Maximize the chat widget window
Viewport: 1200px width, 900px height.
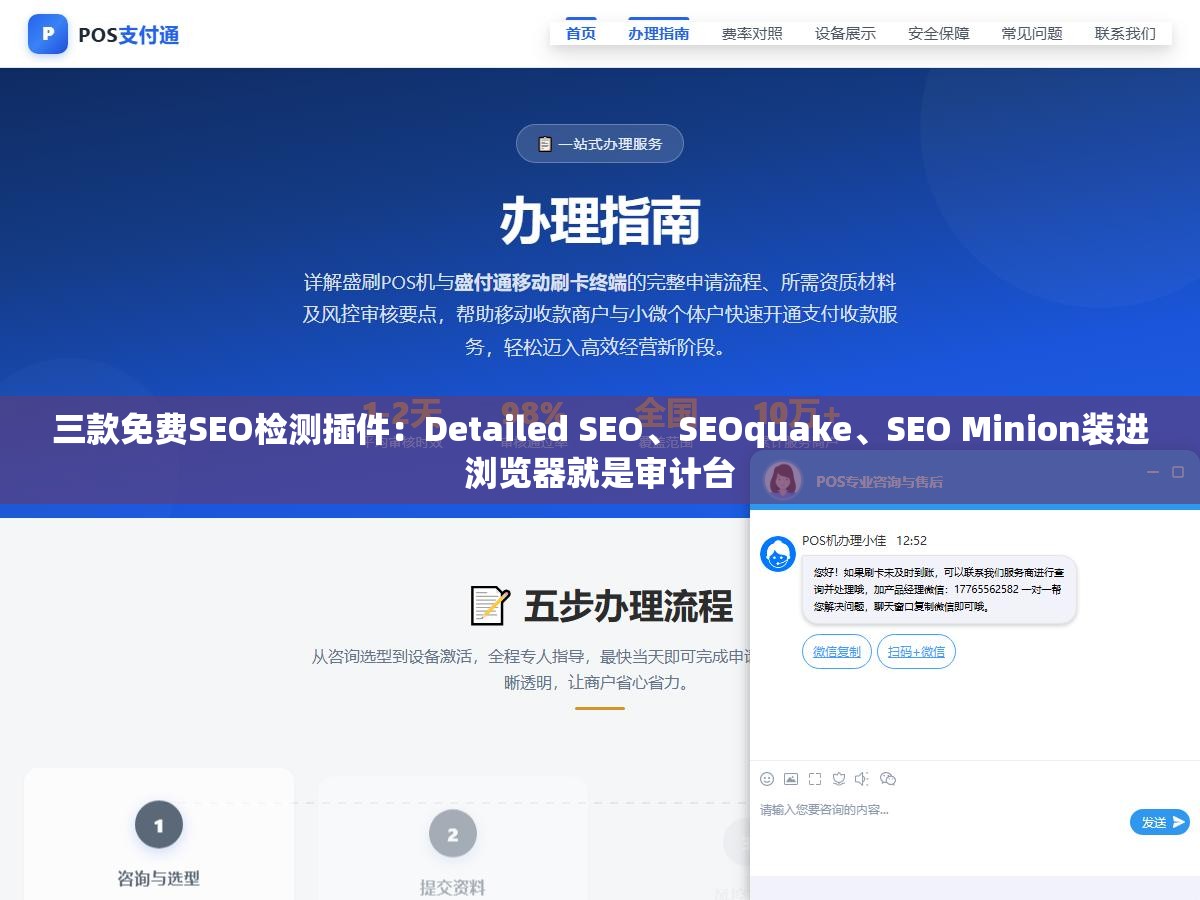pos(1178,472)
